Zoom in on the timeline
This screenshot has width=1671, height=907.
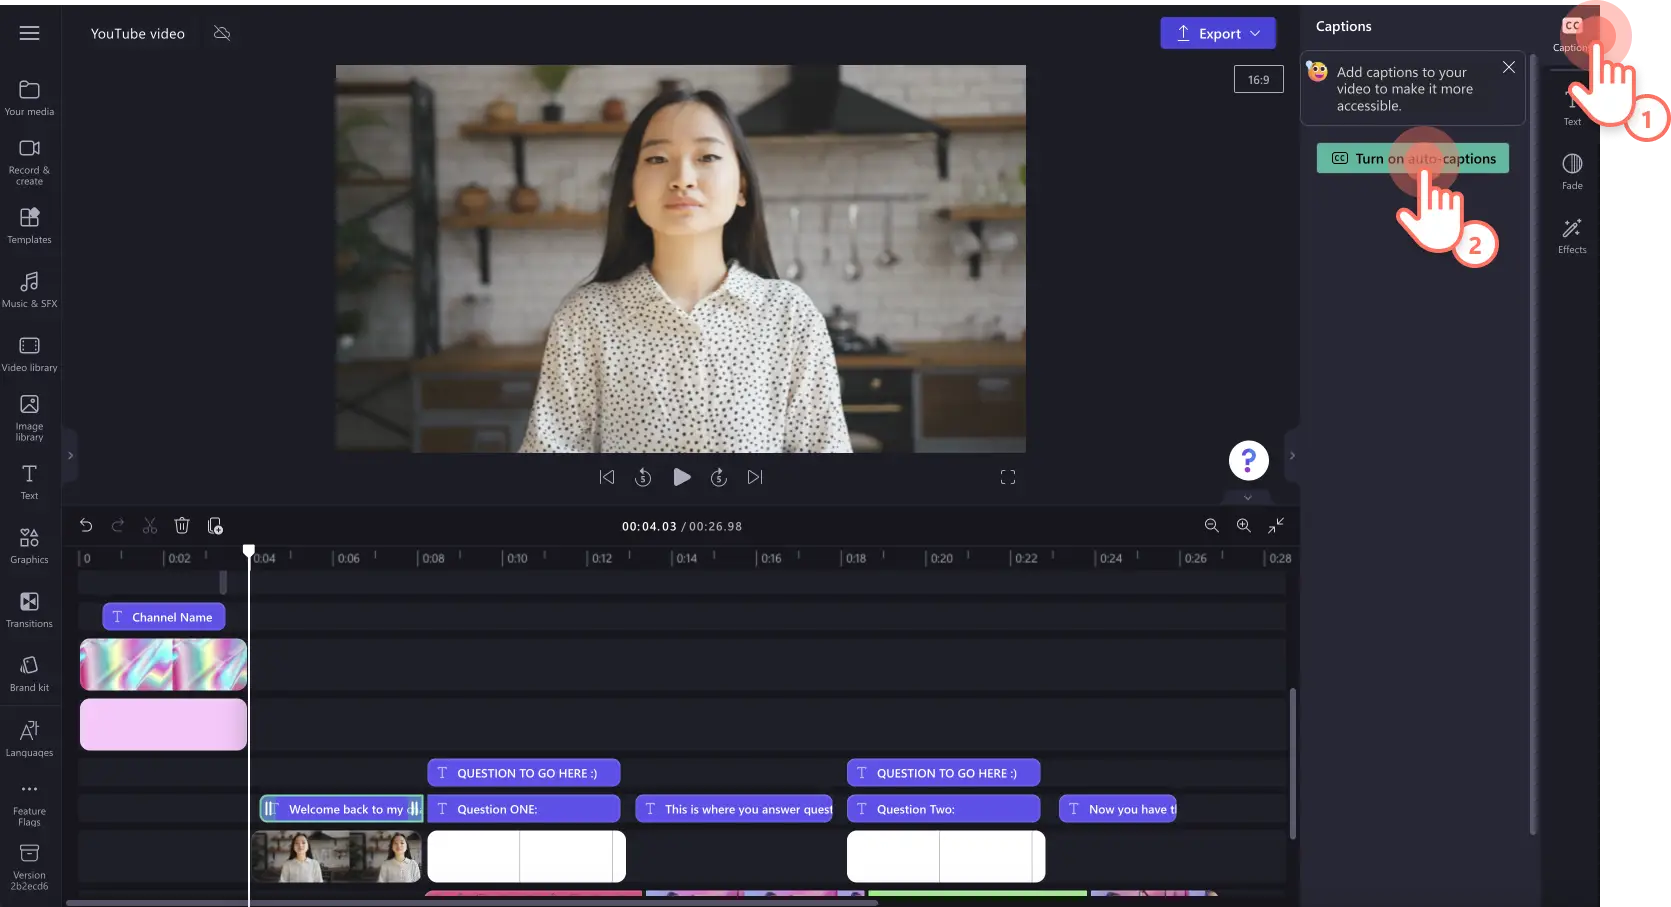point(1243,525)
